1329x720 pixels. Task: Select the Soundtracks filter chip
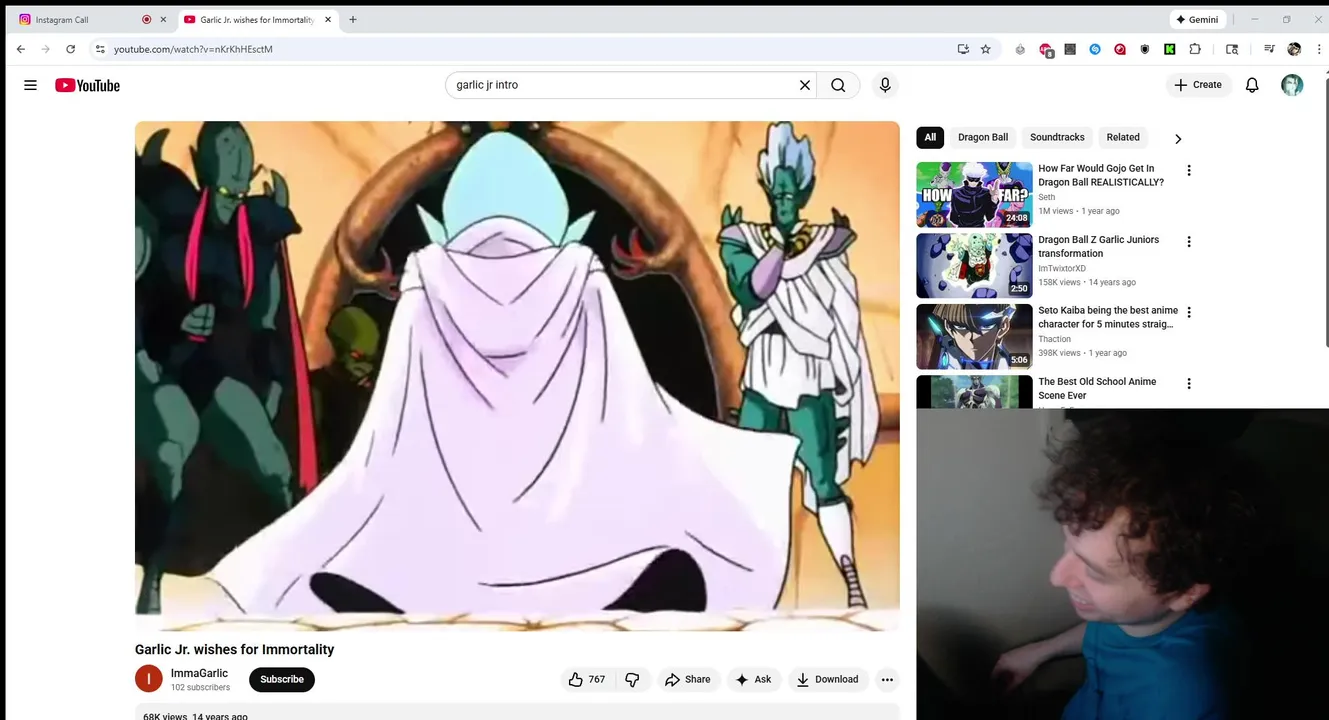point(1057,137)
